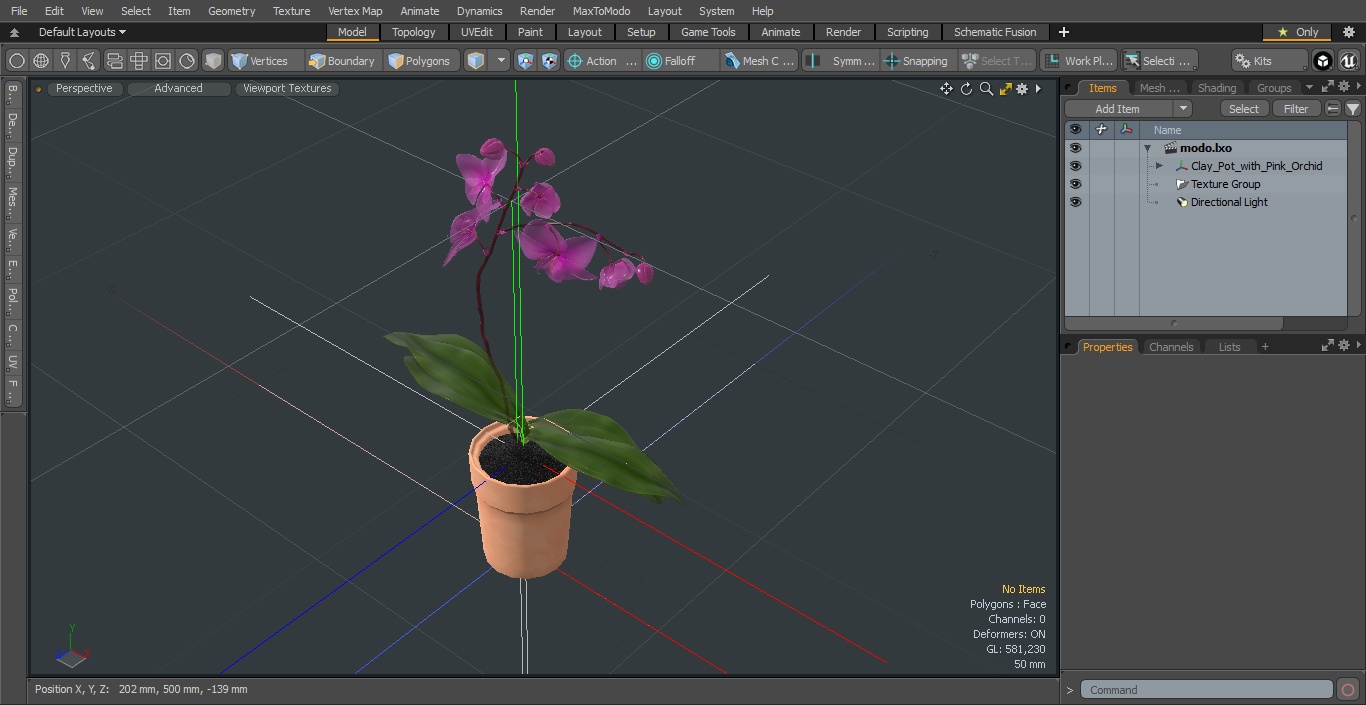The height and width of the screenshot is (705, 1366).
Task: Click the second blue pivot cube icon
Action: coord(549,61)
